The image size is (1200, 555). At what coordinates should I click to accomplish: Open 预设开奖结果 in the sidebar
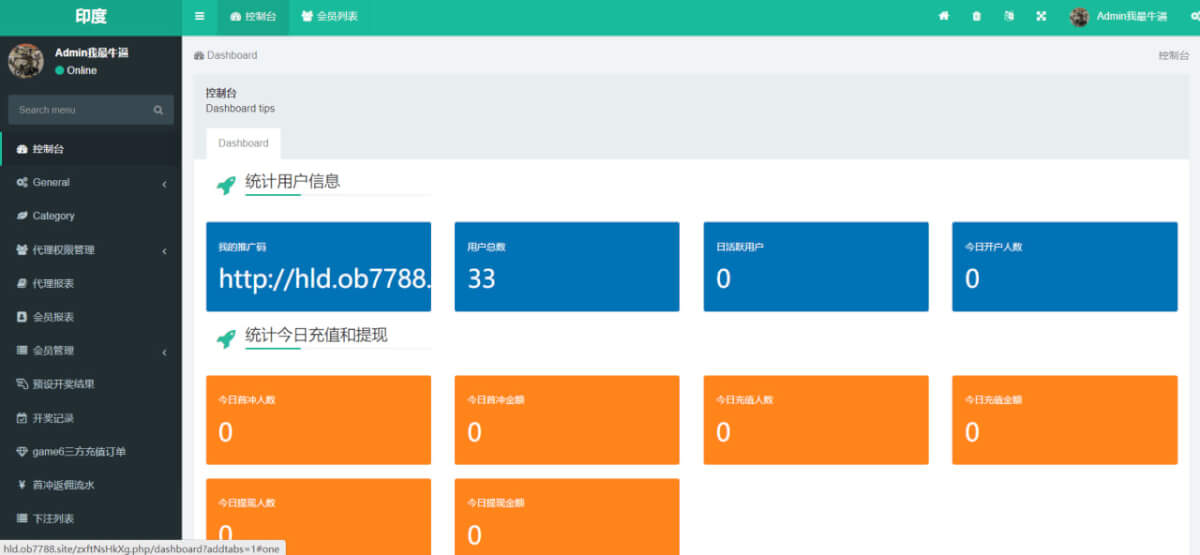coord(62,384)
